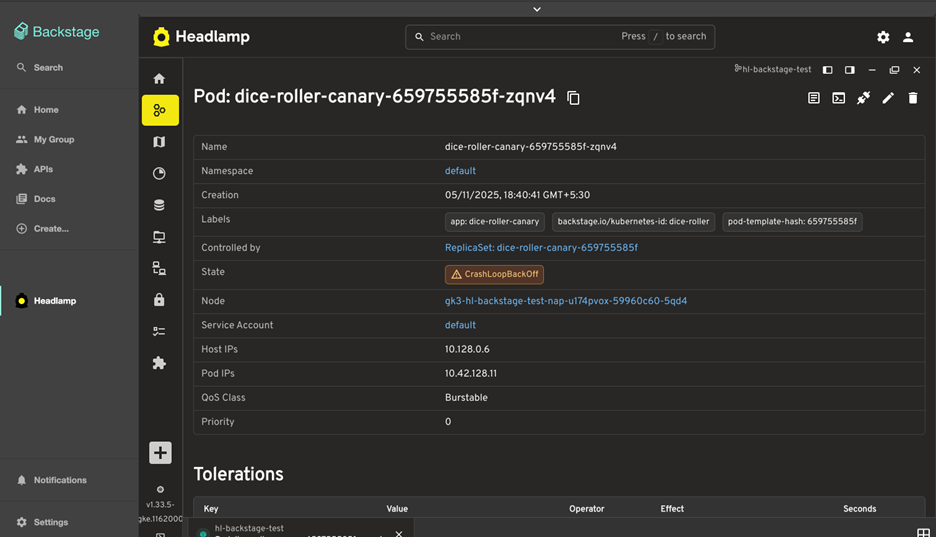Screen dimensions: 936x537
Task: Open the ReplicaSet dice-roller-canary link
Action: (541, 248)
